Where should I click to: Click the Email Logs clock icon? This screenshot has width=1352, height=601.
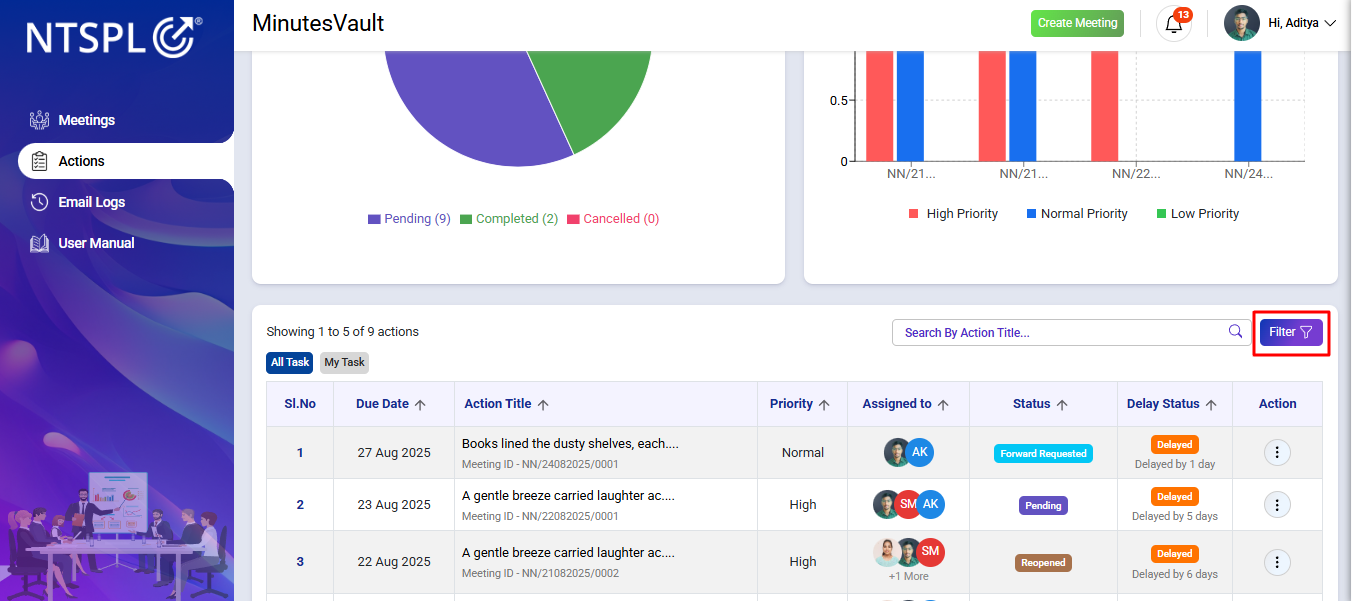(40, 202)
